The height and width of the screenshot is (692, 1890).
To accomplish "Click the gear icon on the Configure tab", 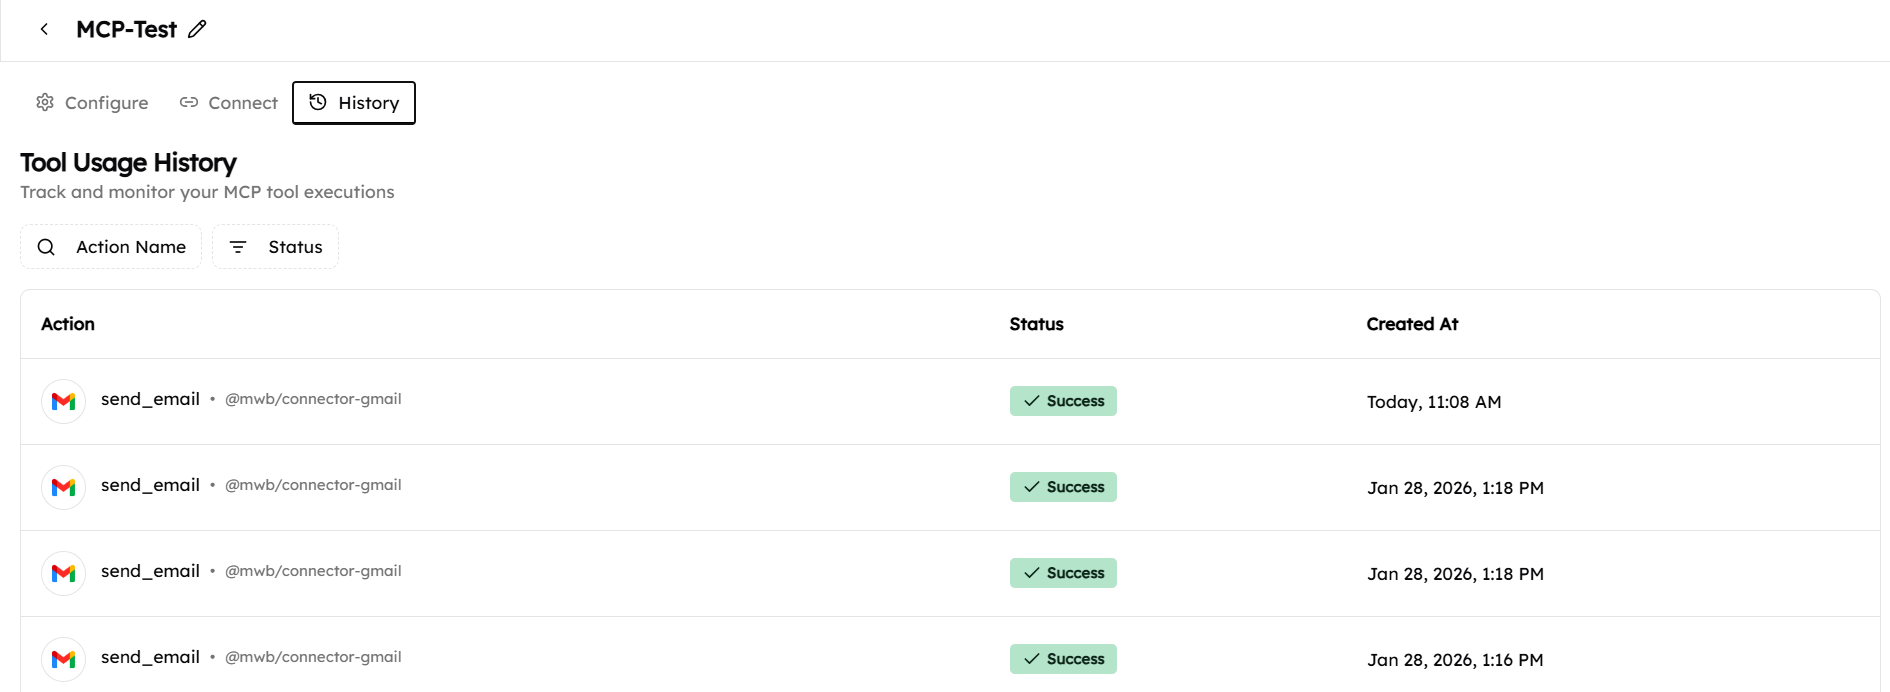I will 45,102.
